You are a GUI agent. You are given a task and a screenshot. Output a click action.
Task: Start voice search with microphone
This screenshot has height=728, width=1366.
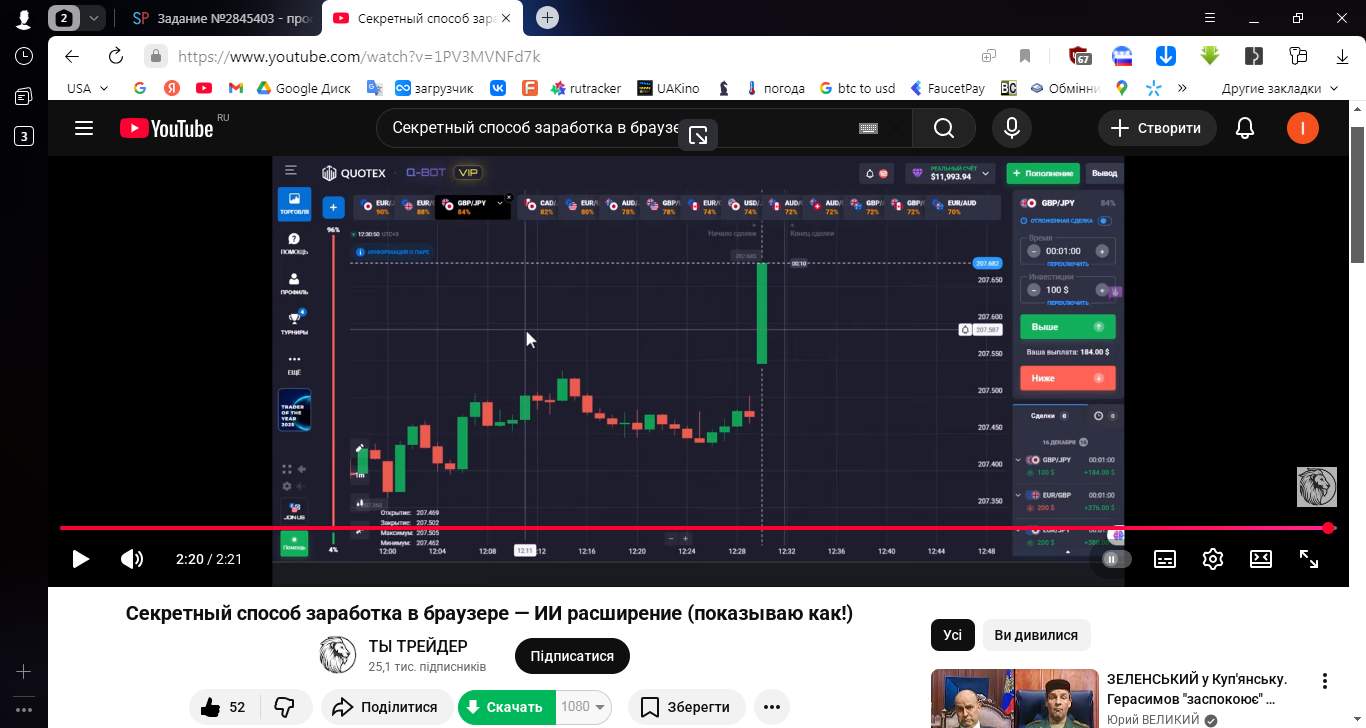pyautogui.click(x=1012, y=128)
